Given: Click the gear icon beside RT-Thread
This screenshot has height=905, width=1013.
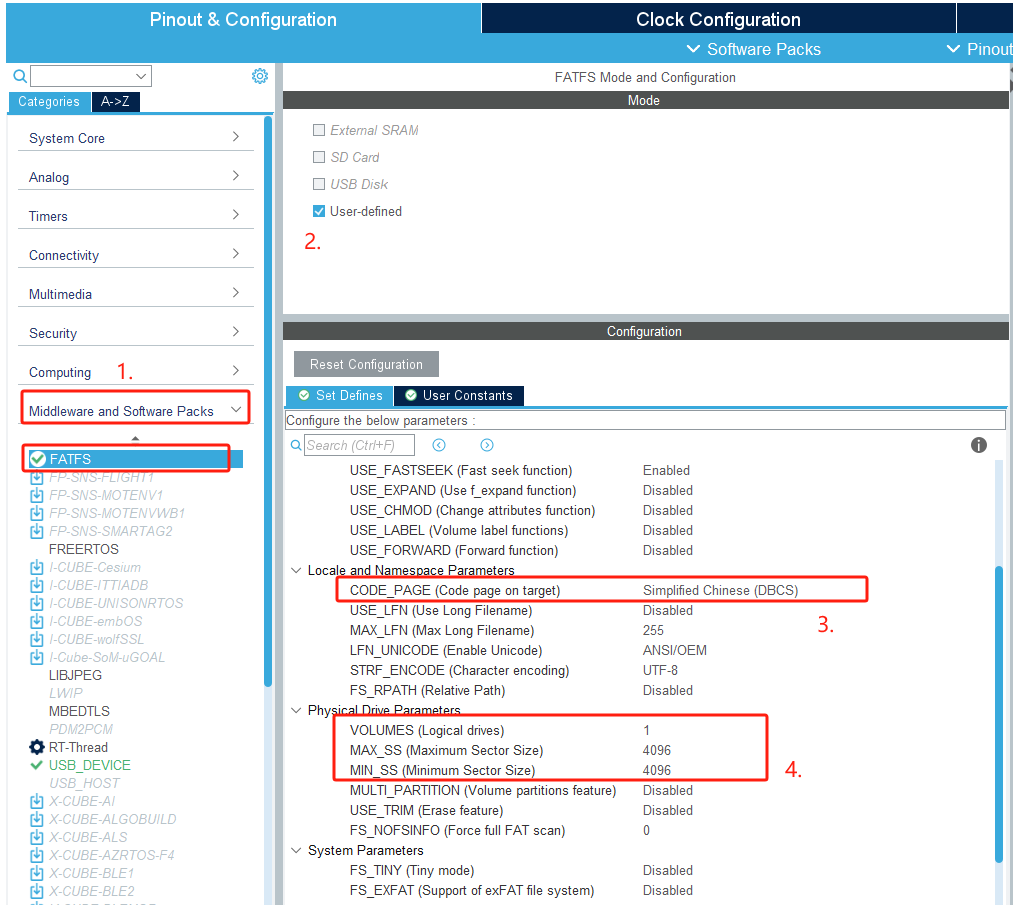Looking at the screenshot, I should 37,747.
